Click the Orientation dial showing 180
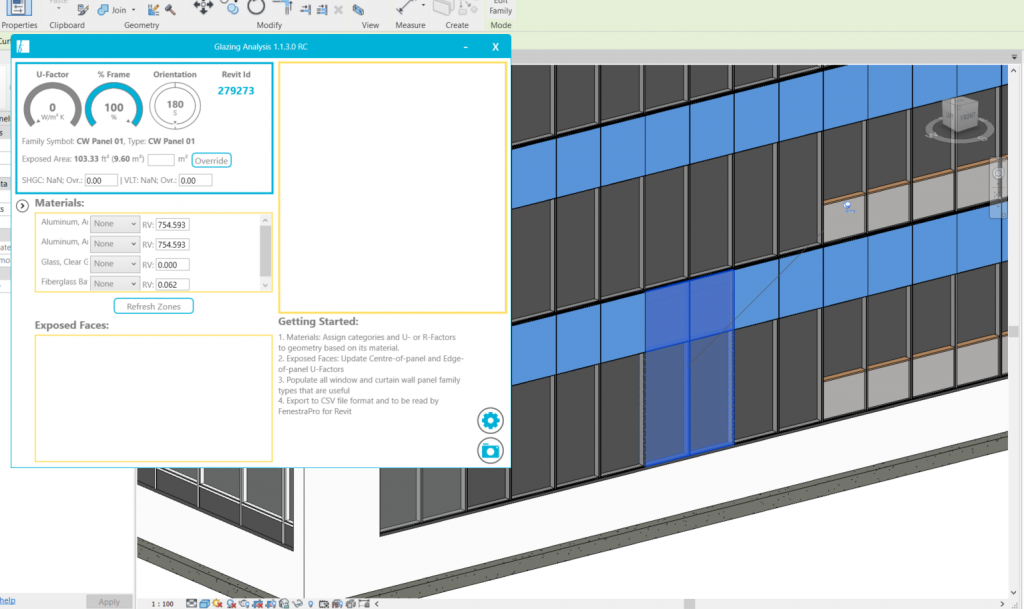 click(x=175, y=106)
